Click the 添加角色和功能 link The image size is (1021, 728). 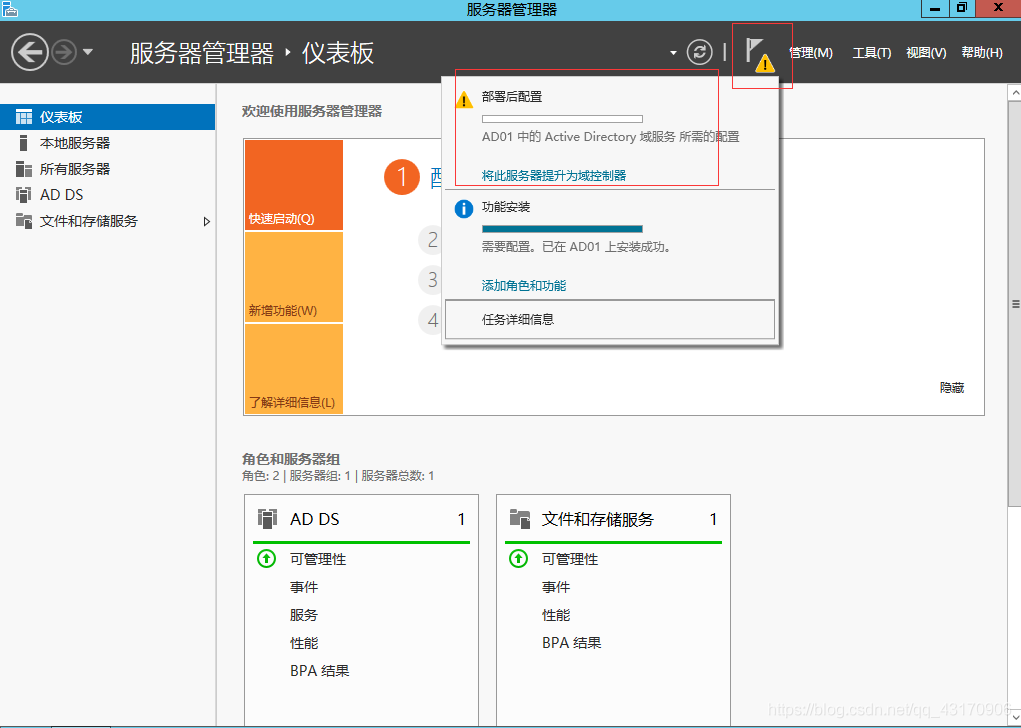pyautogui.click(x=524, y=286)
